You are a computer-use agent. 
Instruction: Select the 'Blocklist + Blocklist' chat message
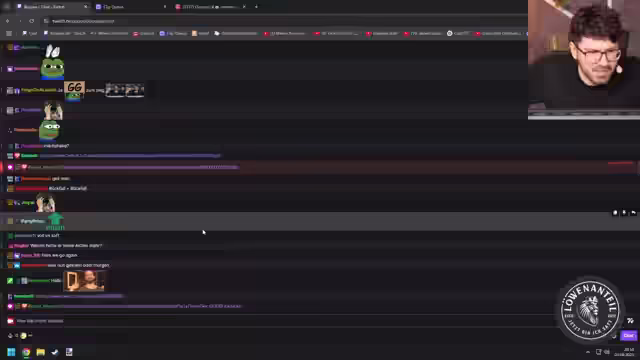tap(68, 188)
